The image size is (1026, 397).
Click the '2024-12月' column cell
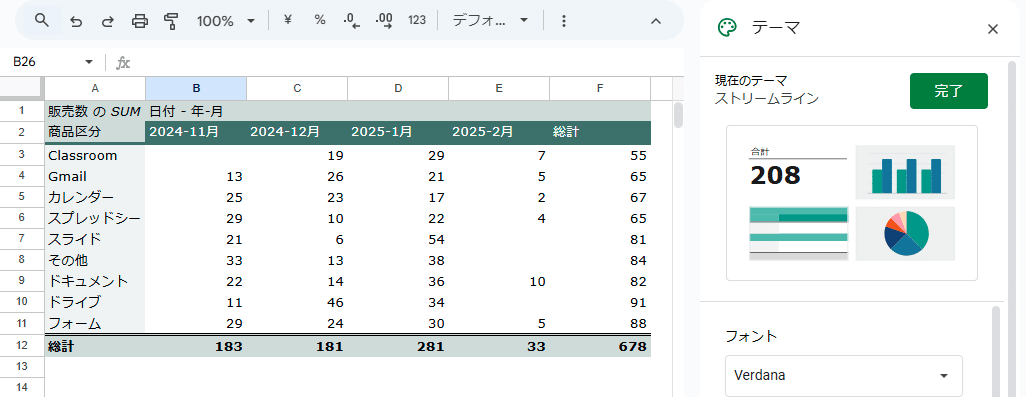297,132
